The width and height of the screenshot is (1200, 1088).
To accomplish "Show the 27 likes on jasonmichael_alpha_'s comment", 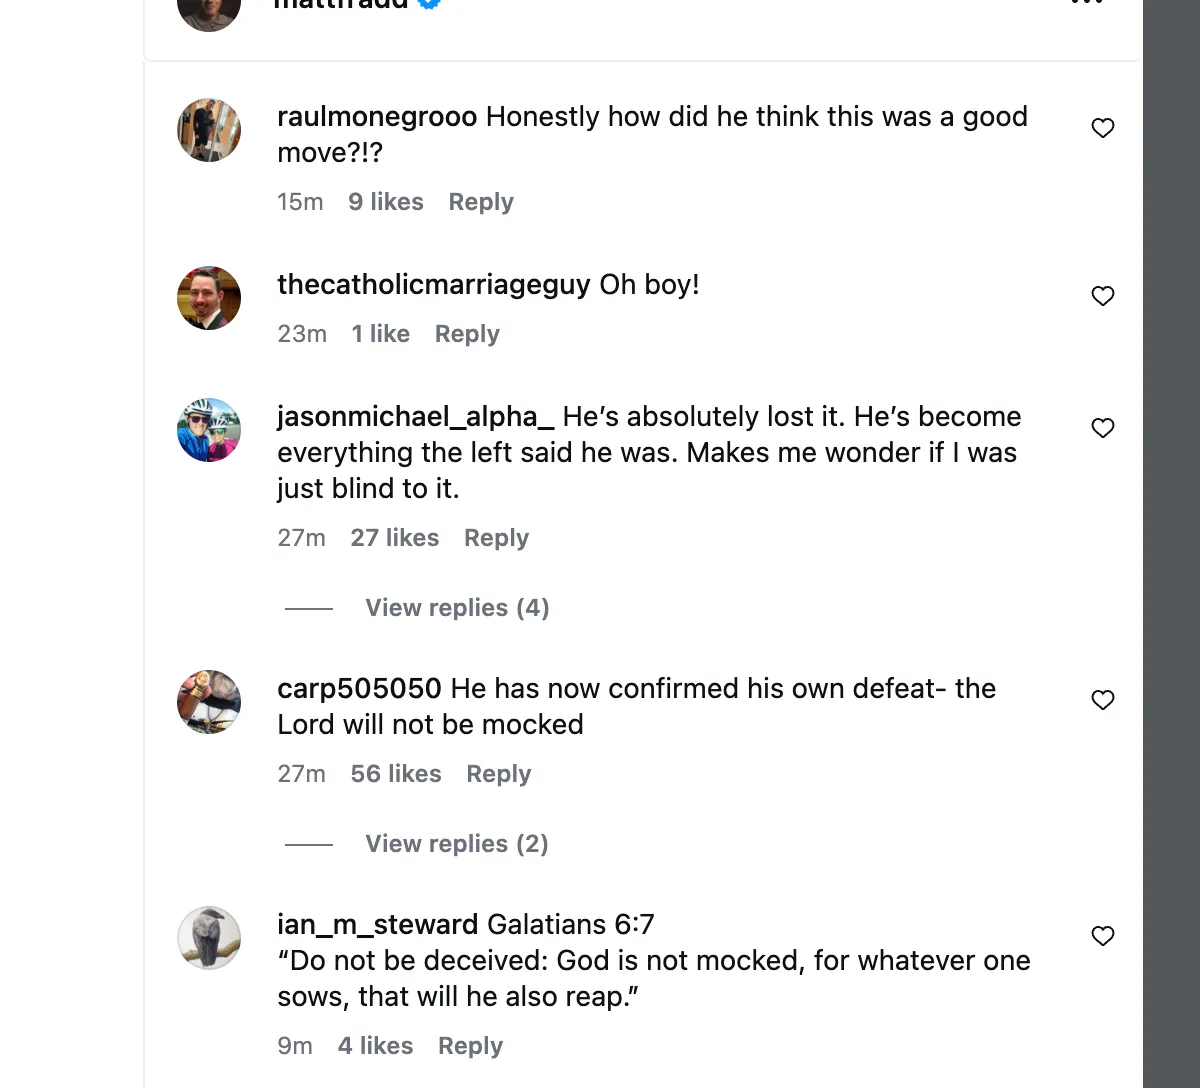I will click(394, 538).
